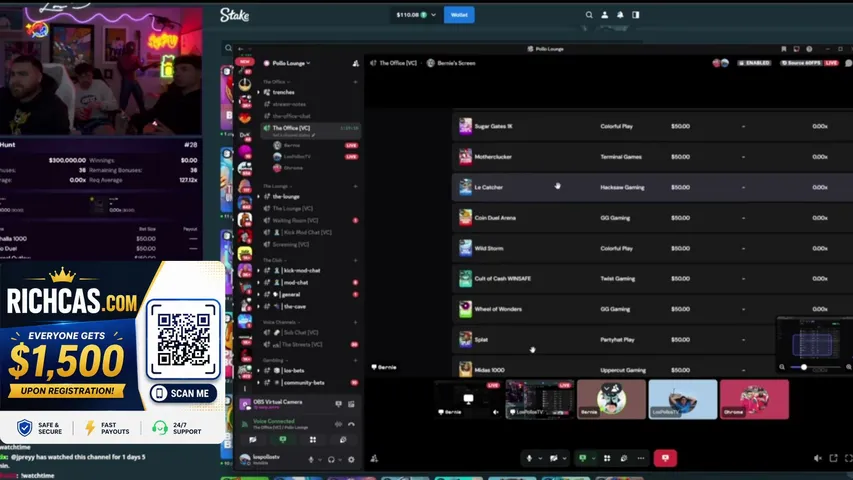Mute stream audio speaker icon

coord(818,458)
